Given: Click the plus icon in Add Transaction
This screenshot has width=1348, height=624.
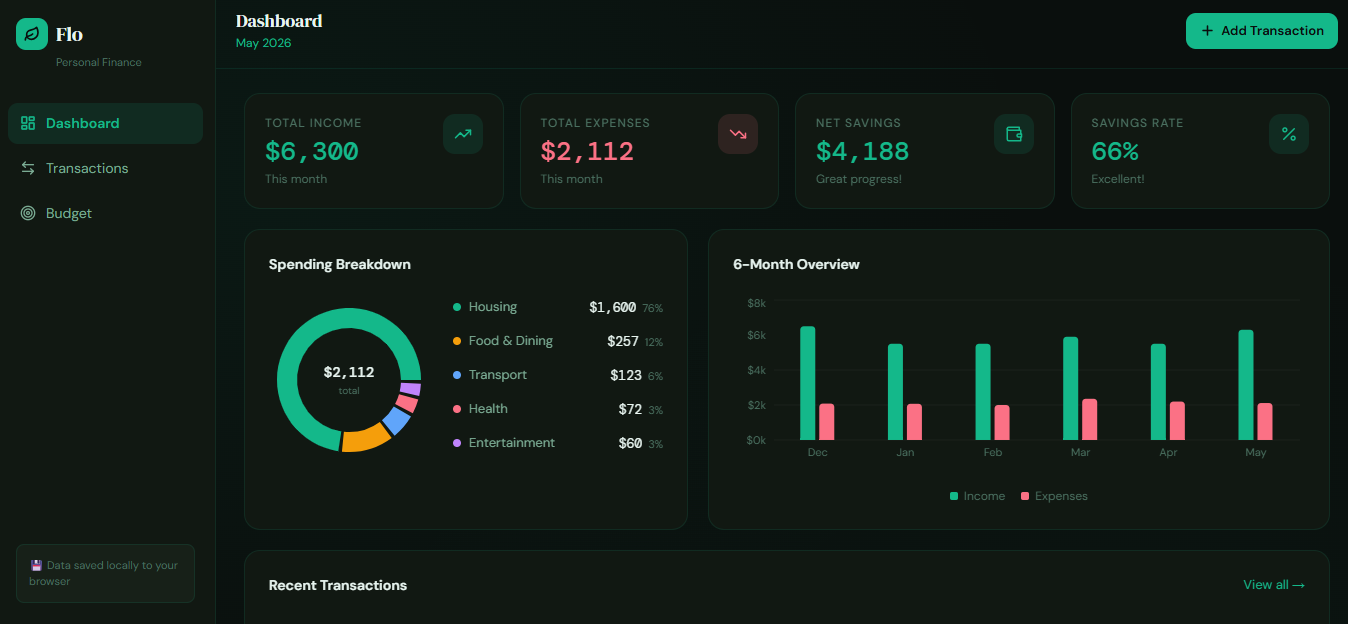Looking at the screenshot, I should click(1207, 31).
